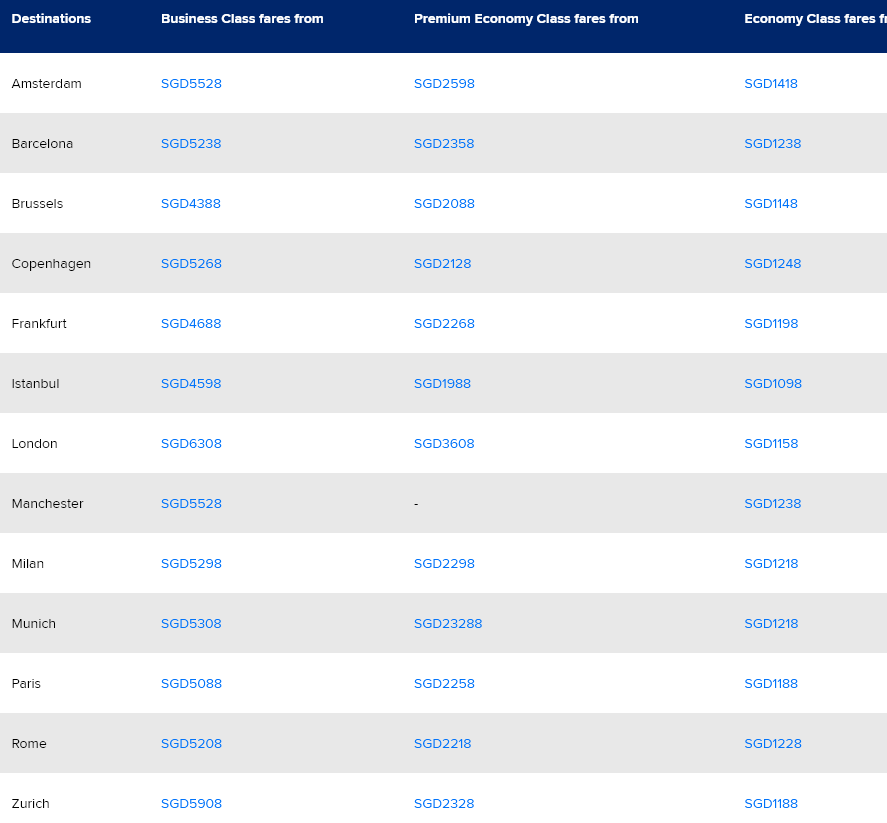Open London Business Class fare SGD6308

(x=191, y=444)
